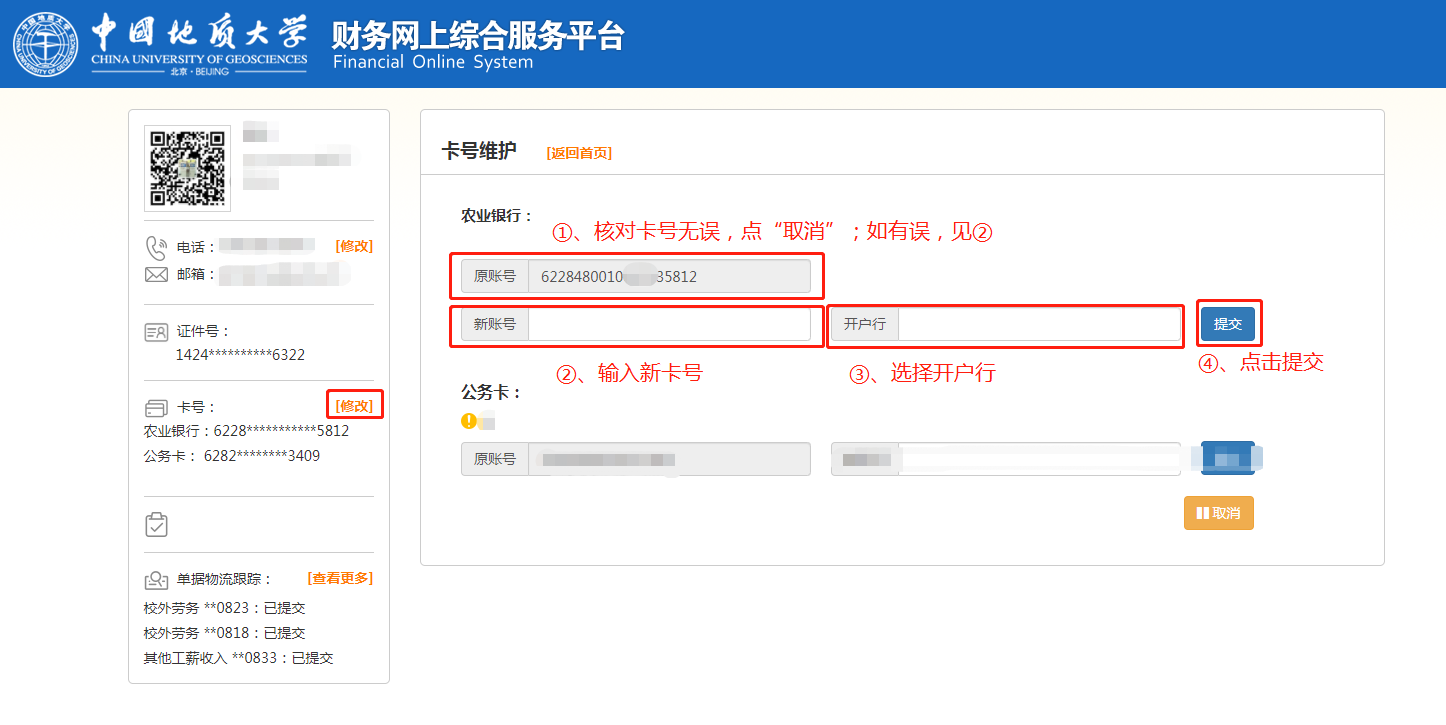Click 财务网上综合服务平台 title text

pyautogui.click(x=478, y=34)
